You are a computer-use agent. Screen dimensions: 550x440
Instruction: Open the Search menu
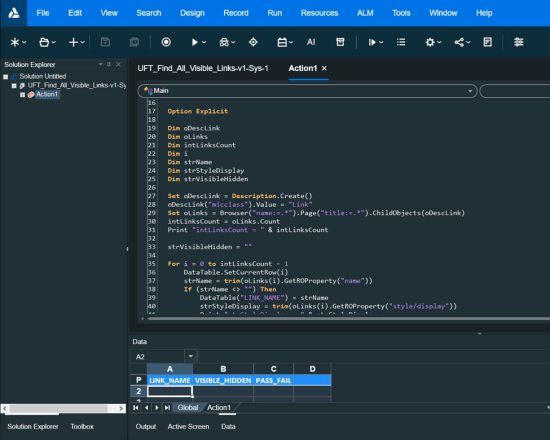(x=149, y=13)
